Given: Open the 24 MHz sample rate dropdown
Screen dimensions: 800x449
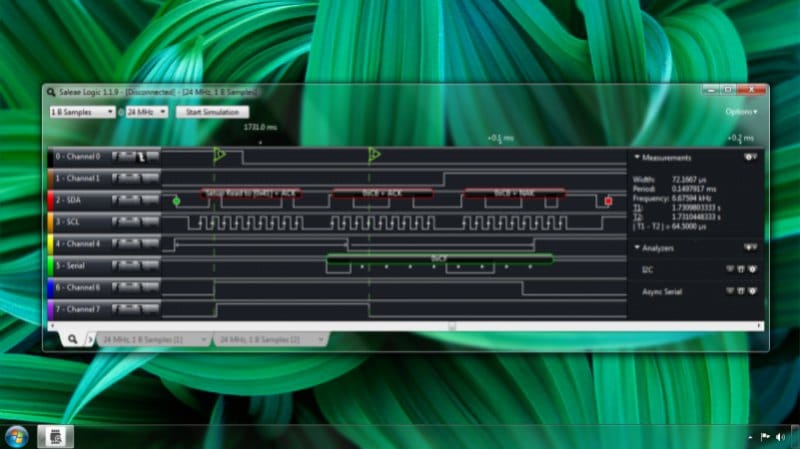Looking at the screenshot, I should coord(147,112).
